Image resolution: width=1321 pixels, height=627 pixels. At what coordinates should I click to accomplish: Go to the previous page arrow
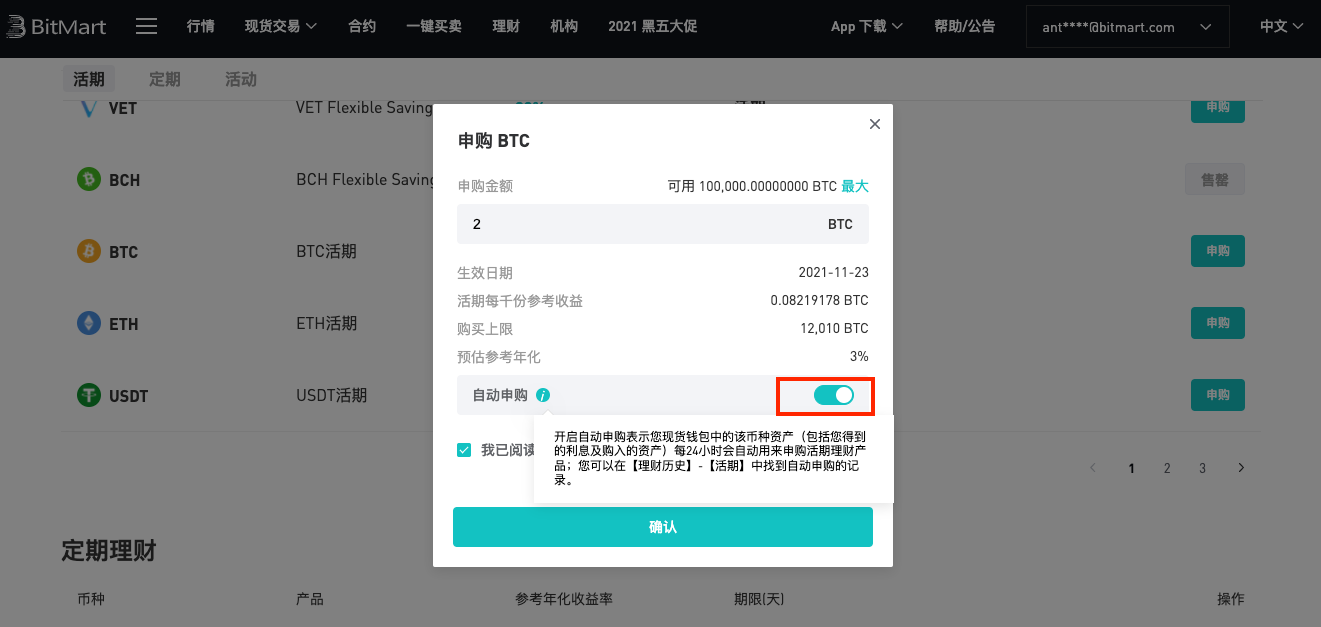tap(1093, 468)
